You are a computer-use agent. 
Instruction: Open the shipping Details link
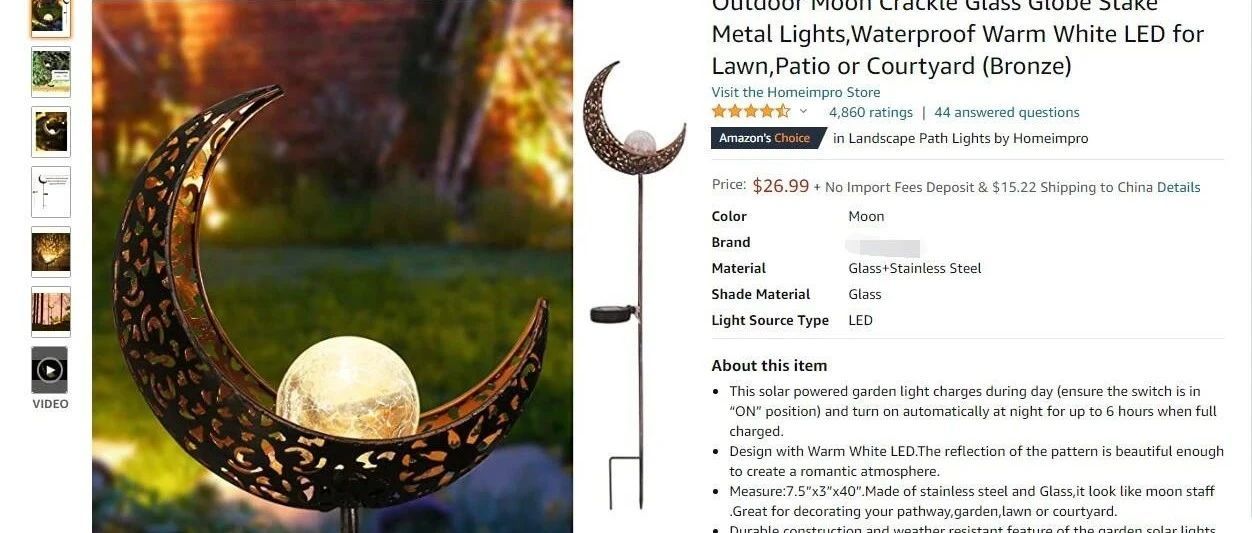pyautogui.click(x=1178, y=187)
